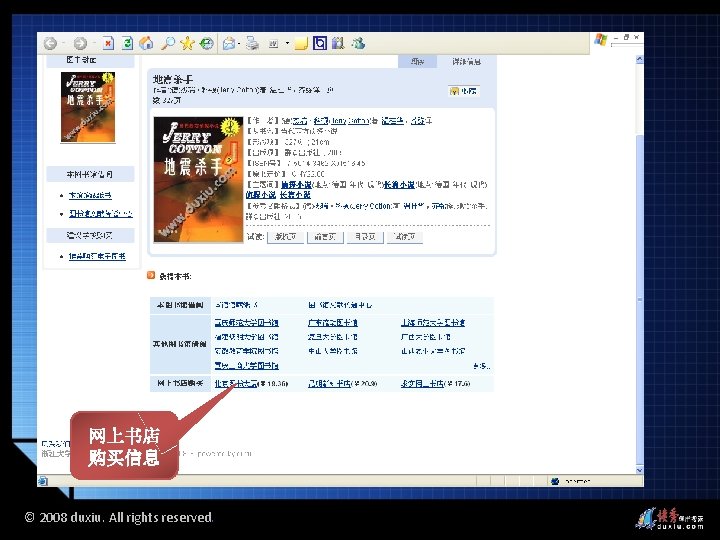
Task: Click the orange arrow icon beside 获得本书
Action: click(151, 276)
